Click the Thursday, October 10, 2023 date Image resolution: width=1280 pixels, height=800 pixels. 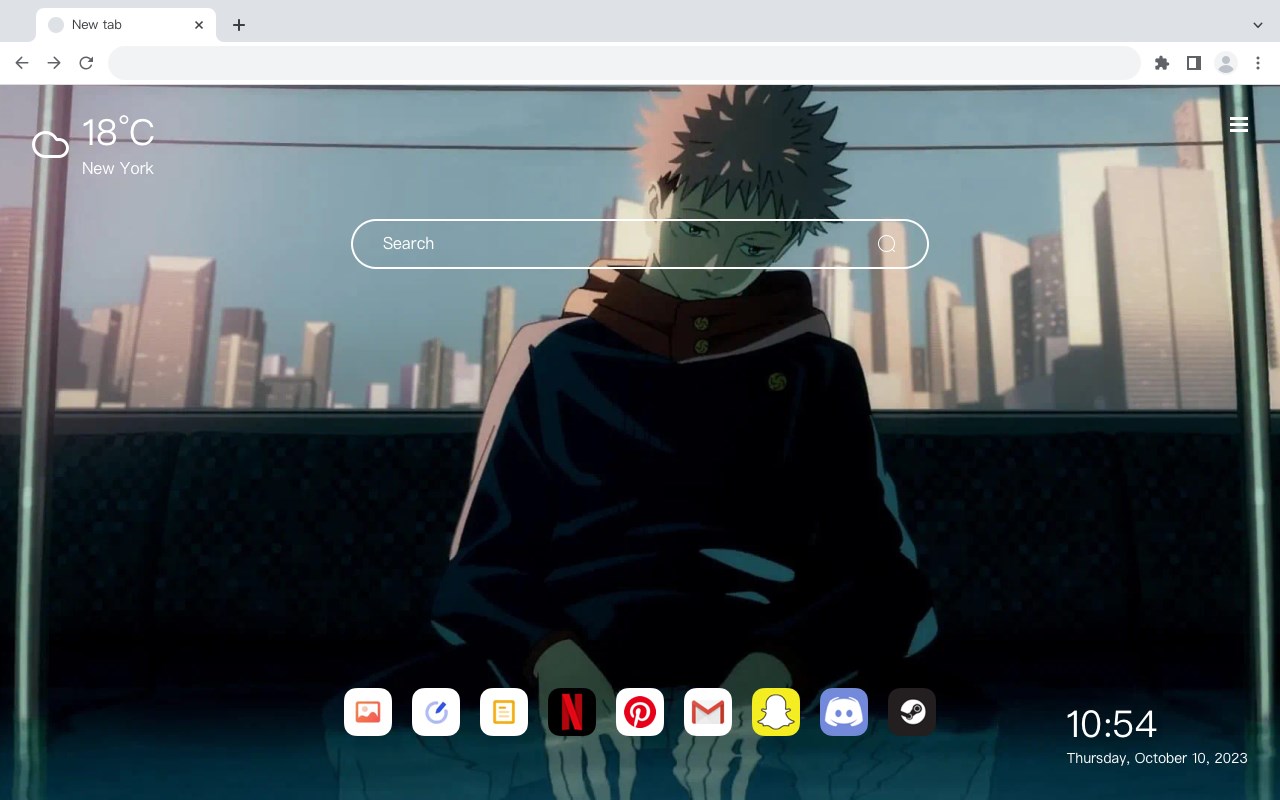(1157, 758)
